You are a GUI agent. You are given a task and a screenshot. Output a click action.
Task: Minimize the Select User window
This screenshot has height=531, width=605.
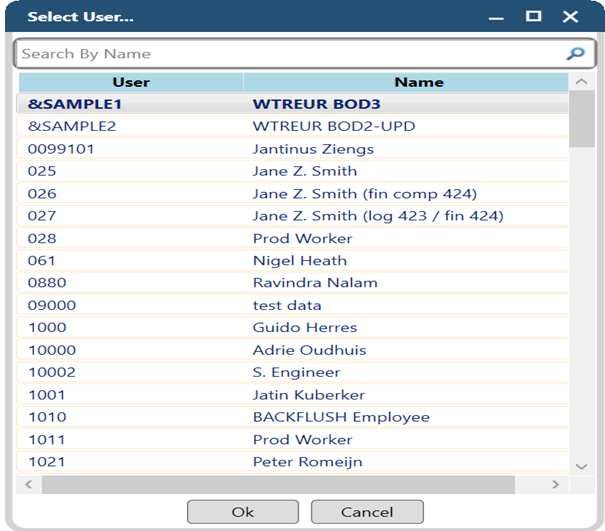click(x=496, y=16)
